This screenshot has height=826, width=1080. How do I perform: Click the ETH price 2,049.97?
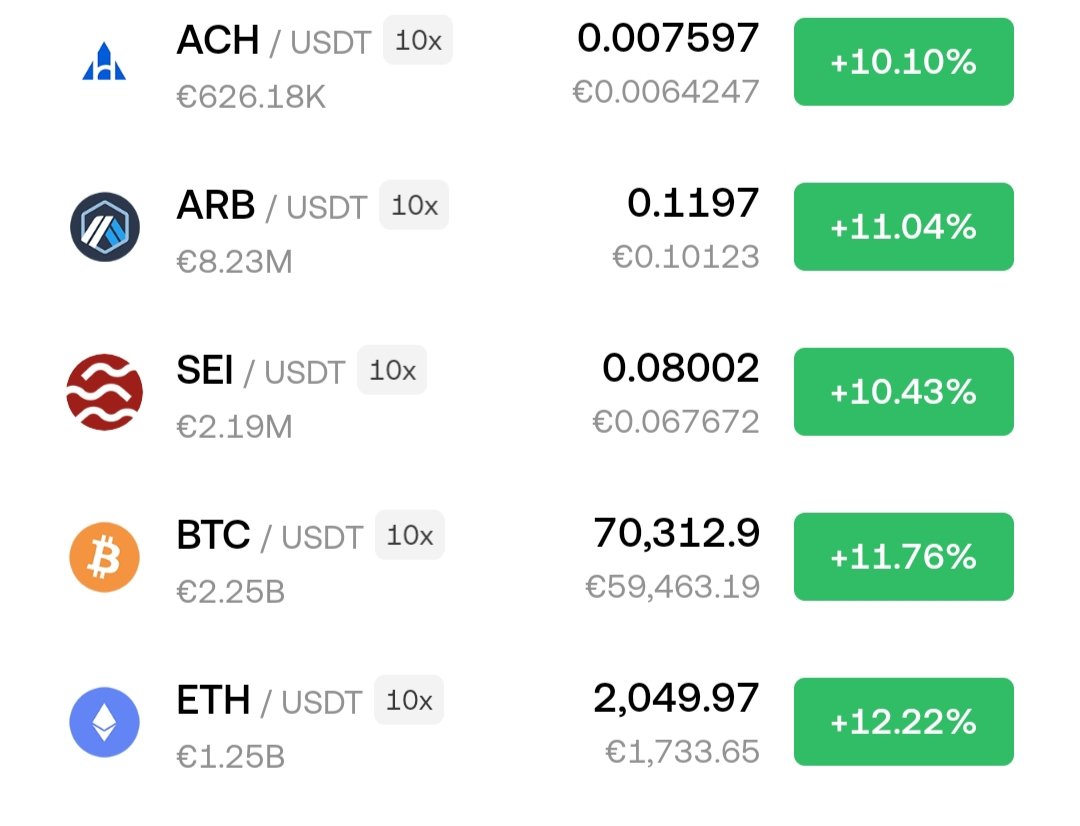pos(677,699)
